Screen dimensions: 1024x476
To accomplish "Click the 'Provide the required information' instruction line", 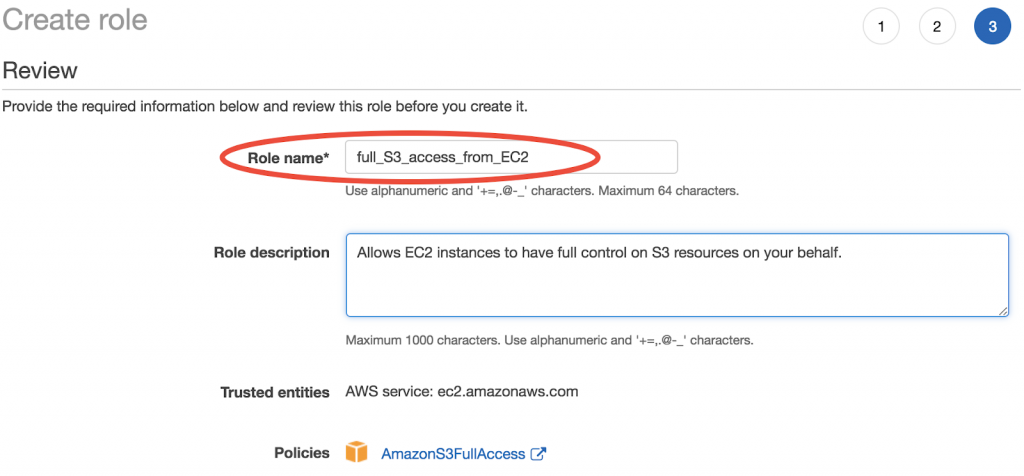I will click(x=265, y=106).
